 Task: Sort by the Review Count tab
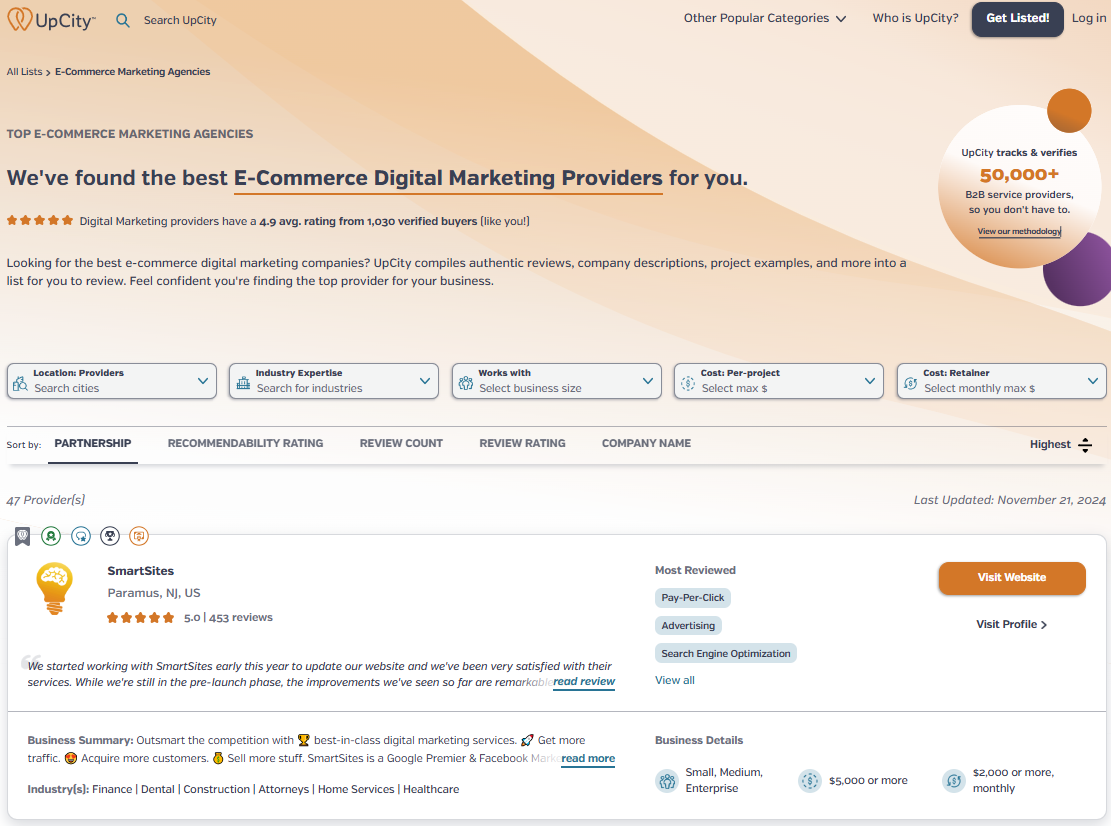[x=401, y=443]
